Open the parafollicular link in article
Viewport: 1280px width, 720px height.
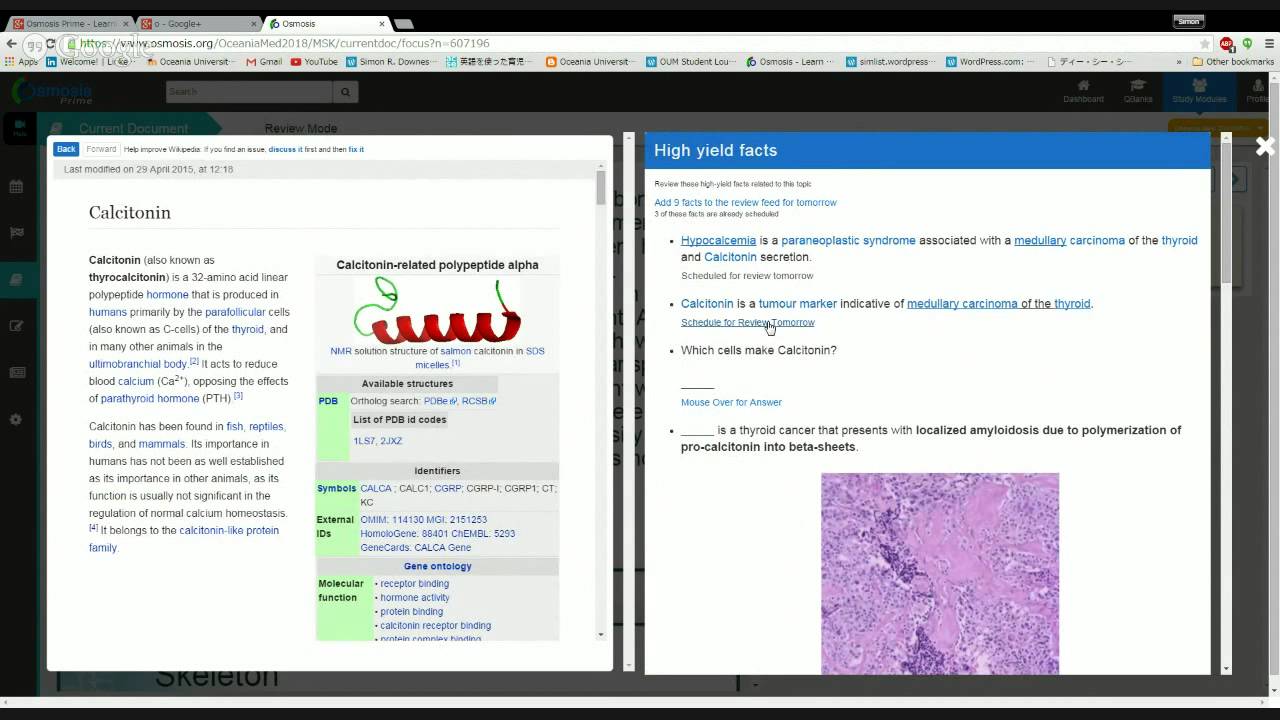235,312
